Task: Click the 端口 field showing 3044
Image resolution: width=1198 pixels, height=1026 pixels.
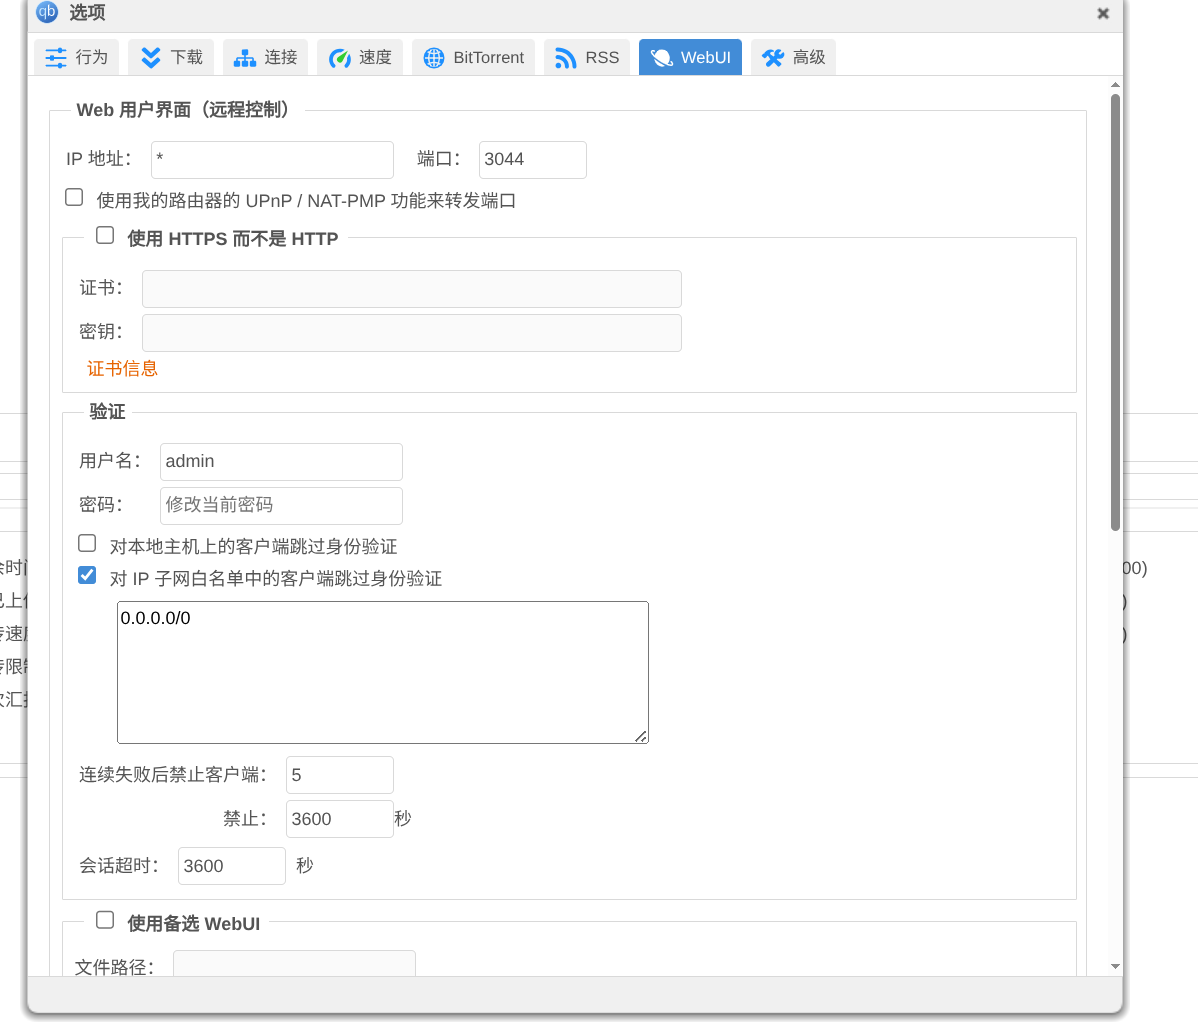Action: point(533,160)
